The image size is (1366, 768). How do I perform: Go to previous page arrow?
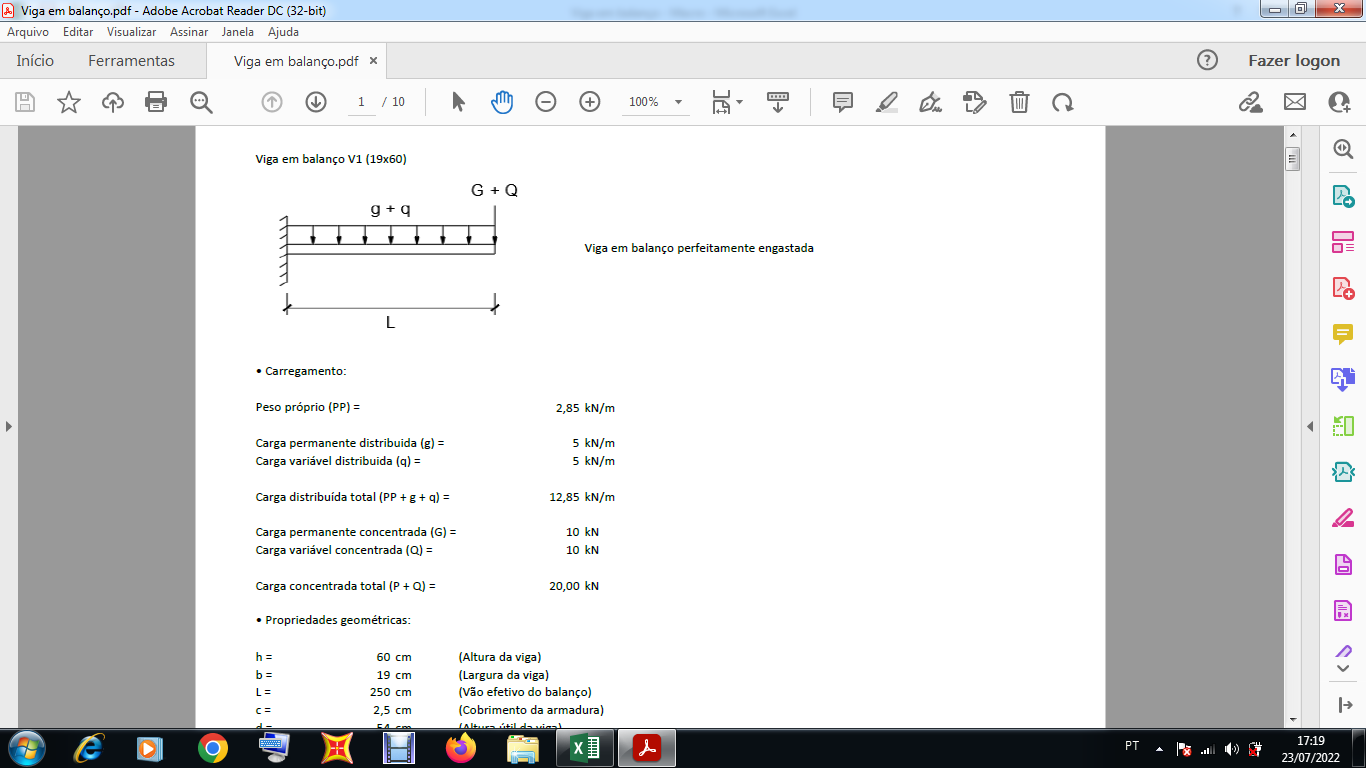[x=272, y=102]
